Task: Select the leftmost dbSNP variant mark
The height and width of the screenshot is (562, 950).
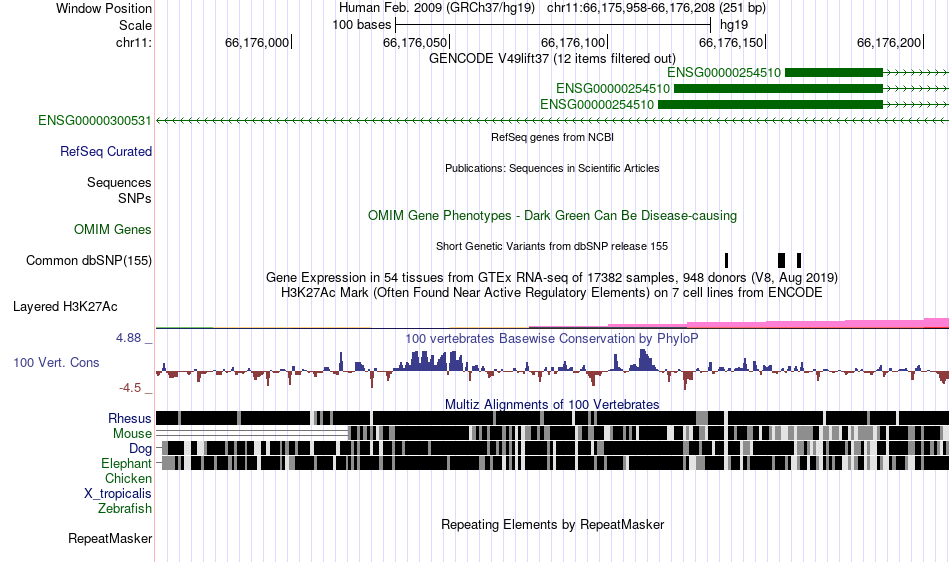Action: pyautogui.click(x=726, y=260)
